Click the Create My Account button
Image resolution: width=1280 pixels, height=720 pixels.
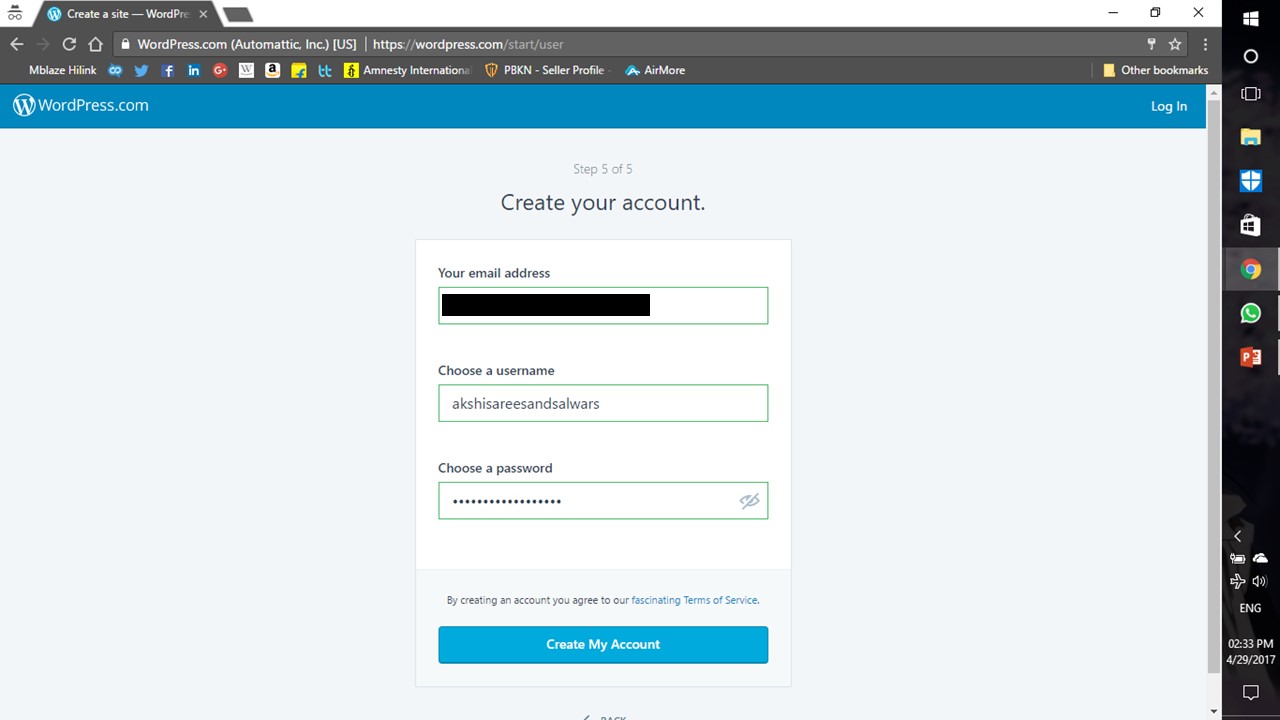pos(603,645)
